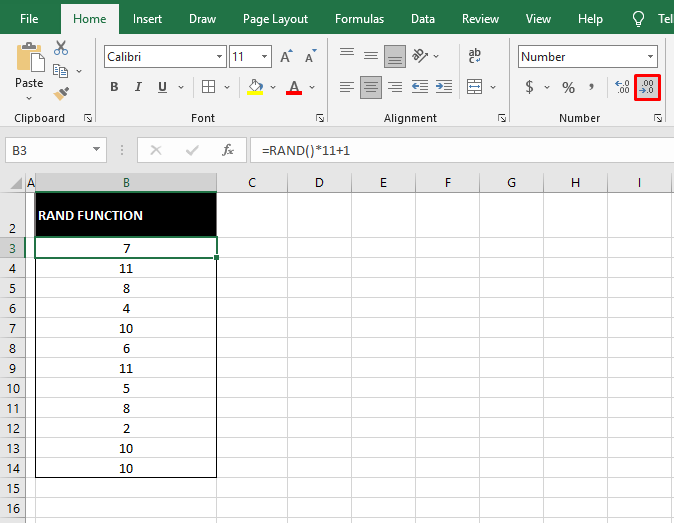Open Alignment group dialog launcher

pos(502,118)
